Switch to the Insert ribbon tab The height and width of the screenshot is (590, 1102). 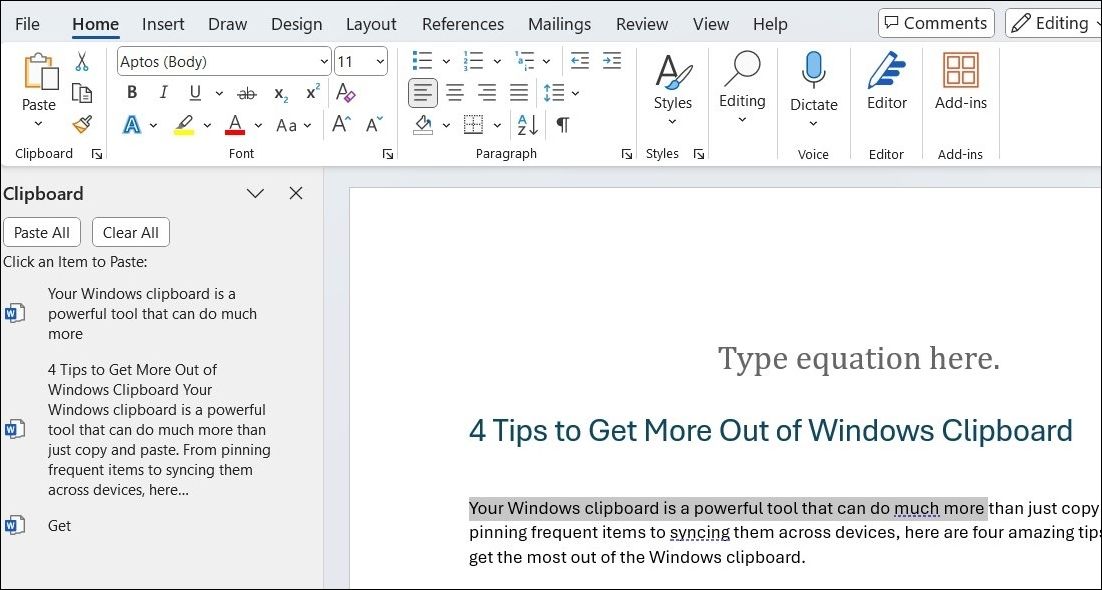(163, 23)
